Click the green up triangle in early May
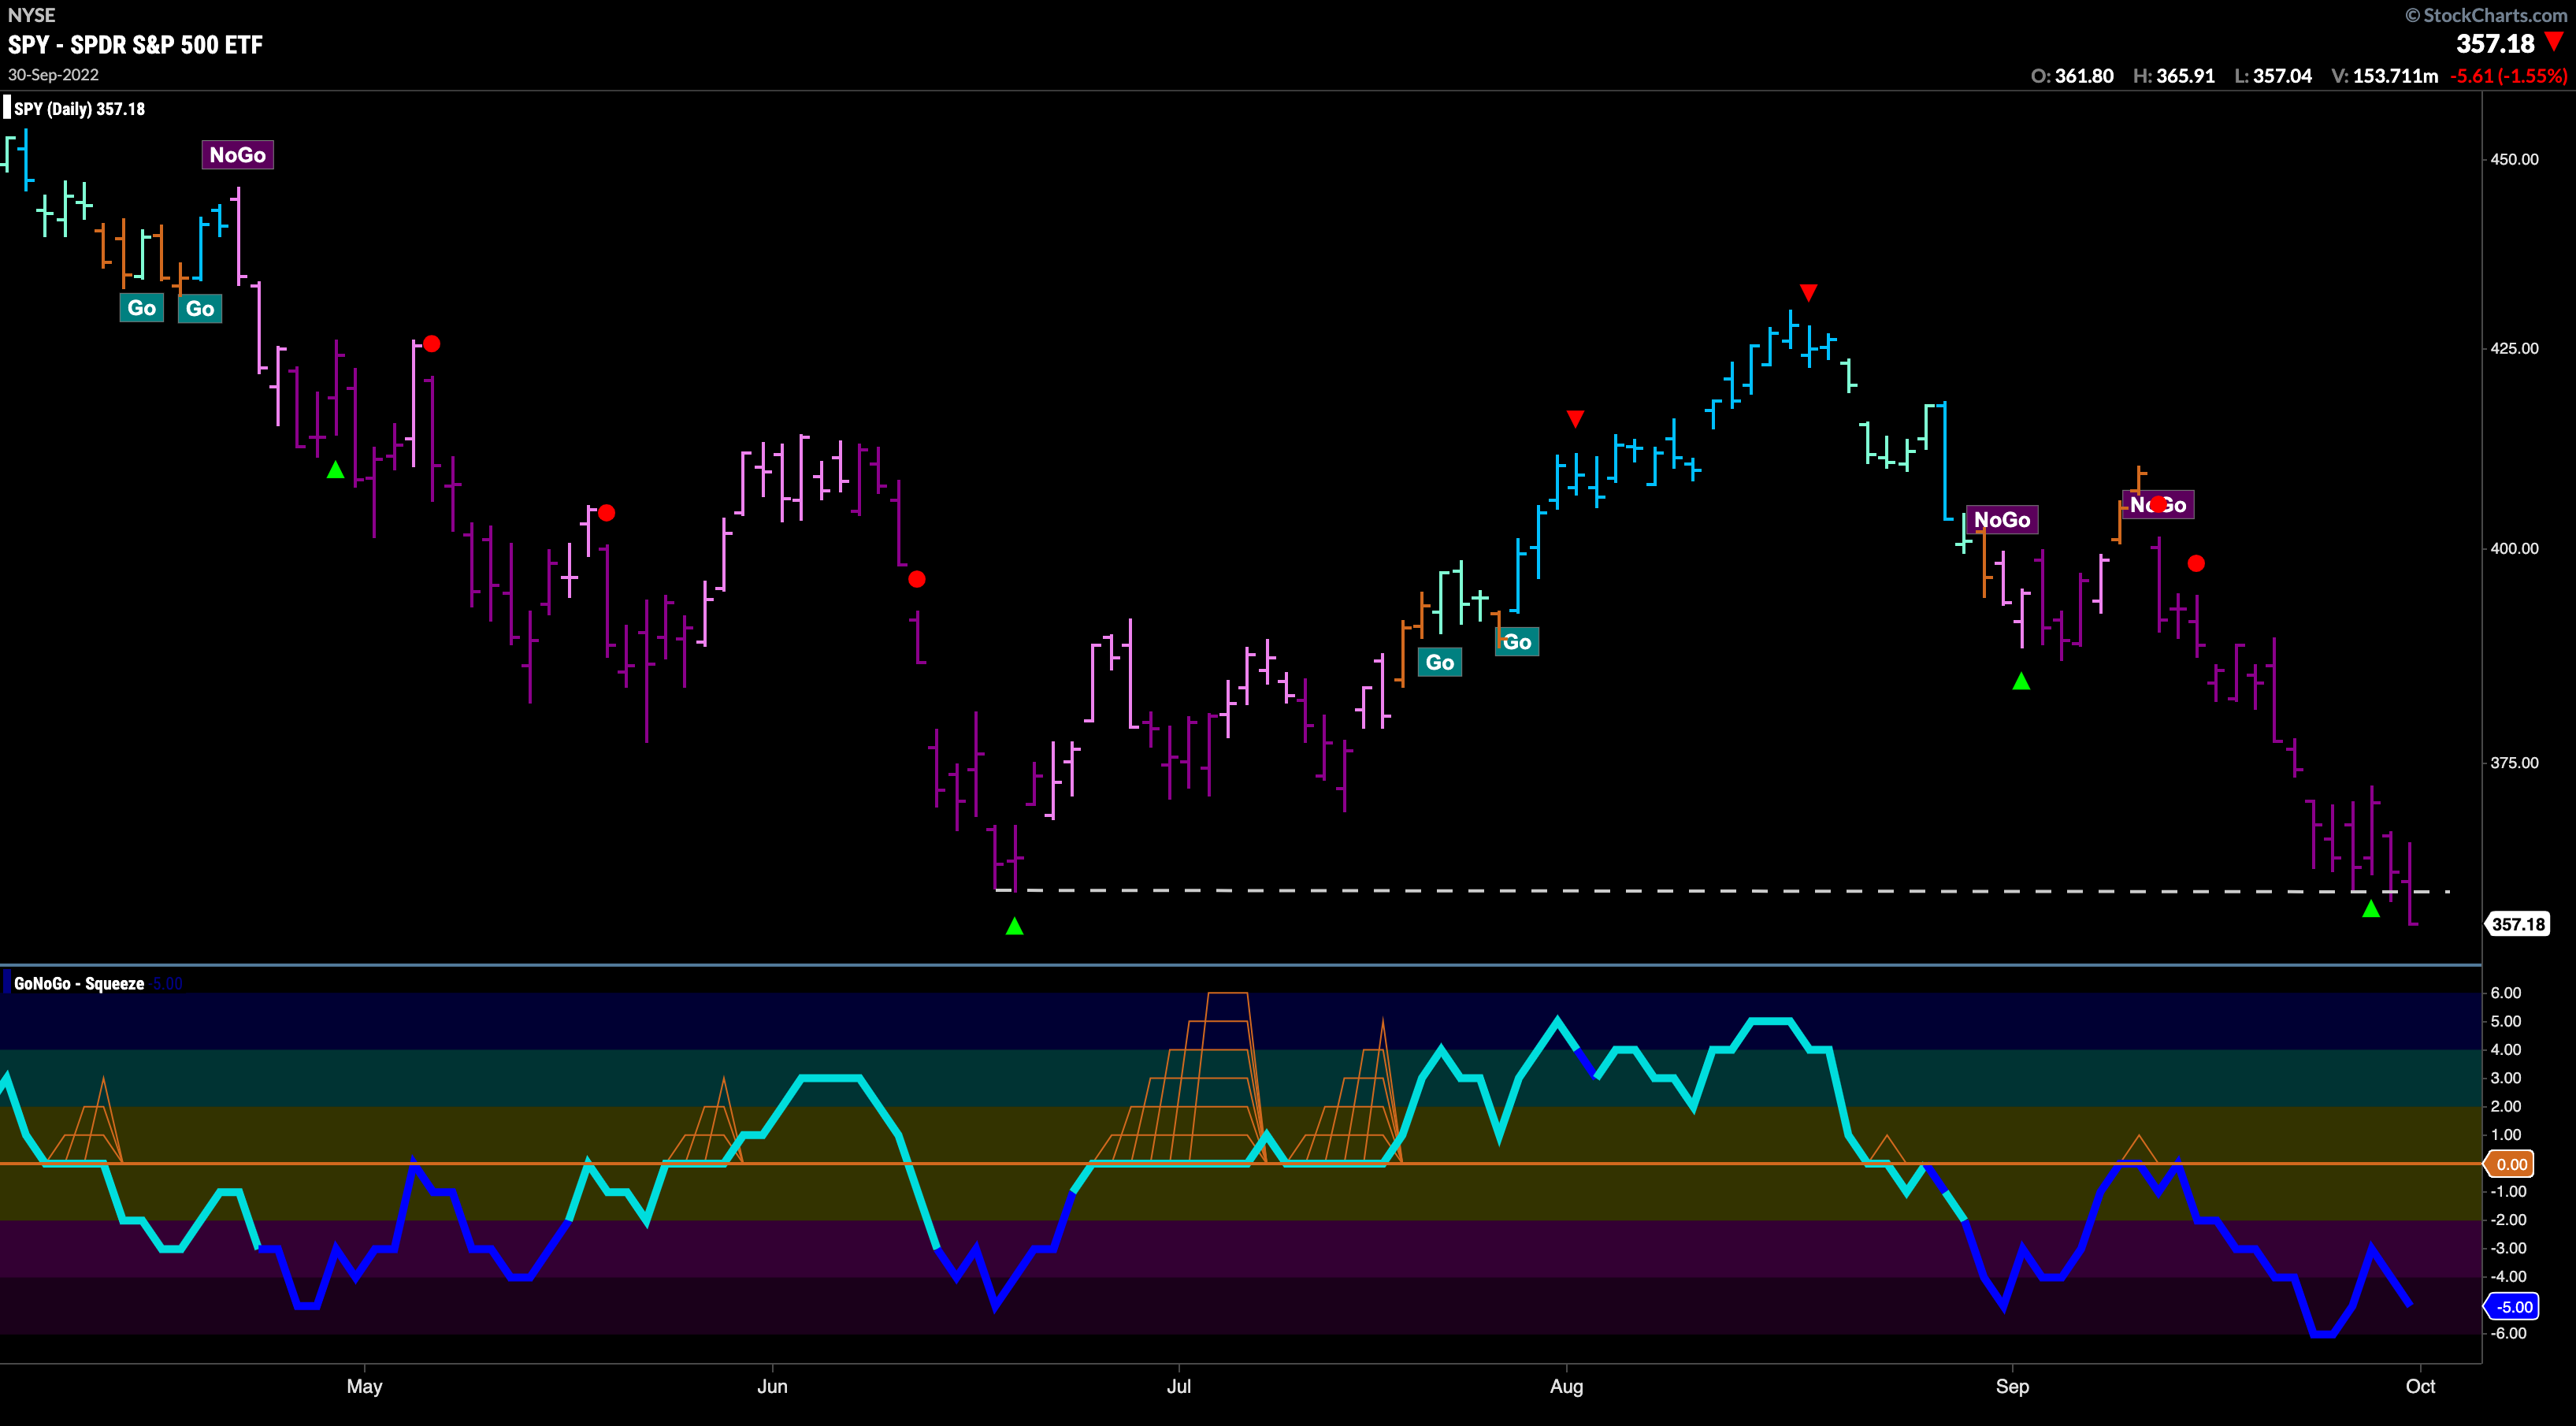 [335, 469]
